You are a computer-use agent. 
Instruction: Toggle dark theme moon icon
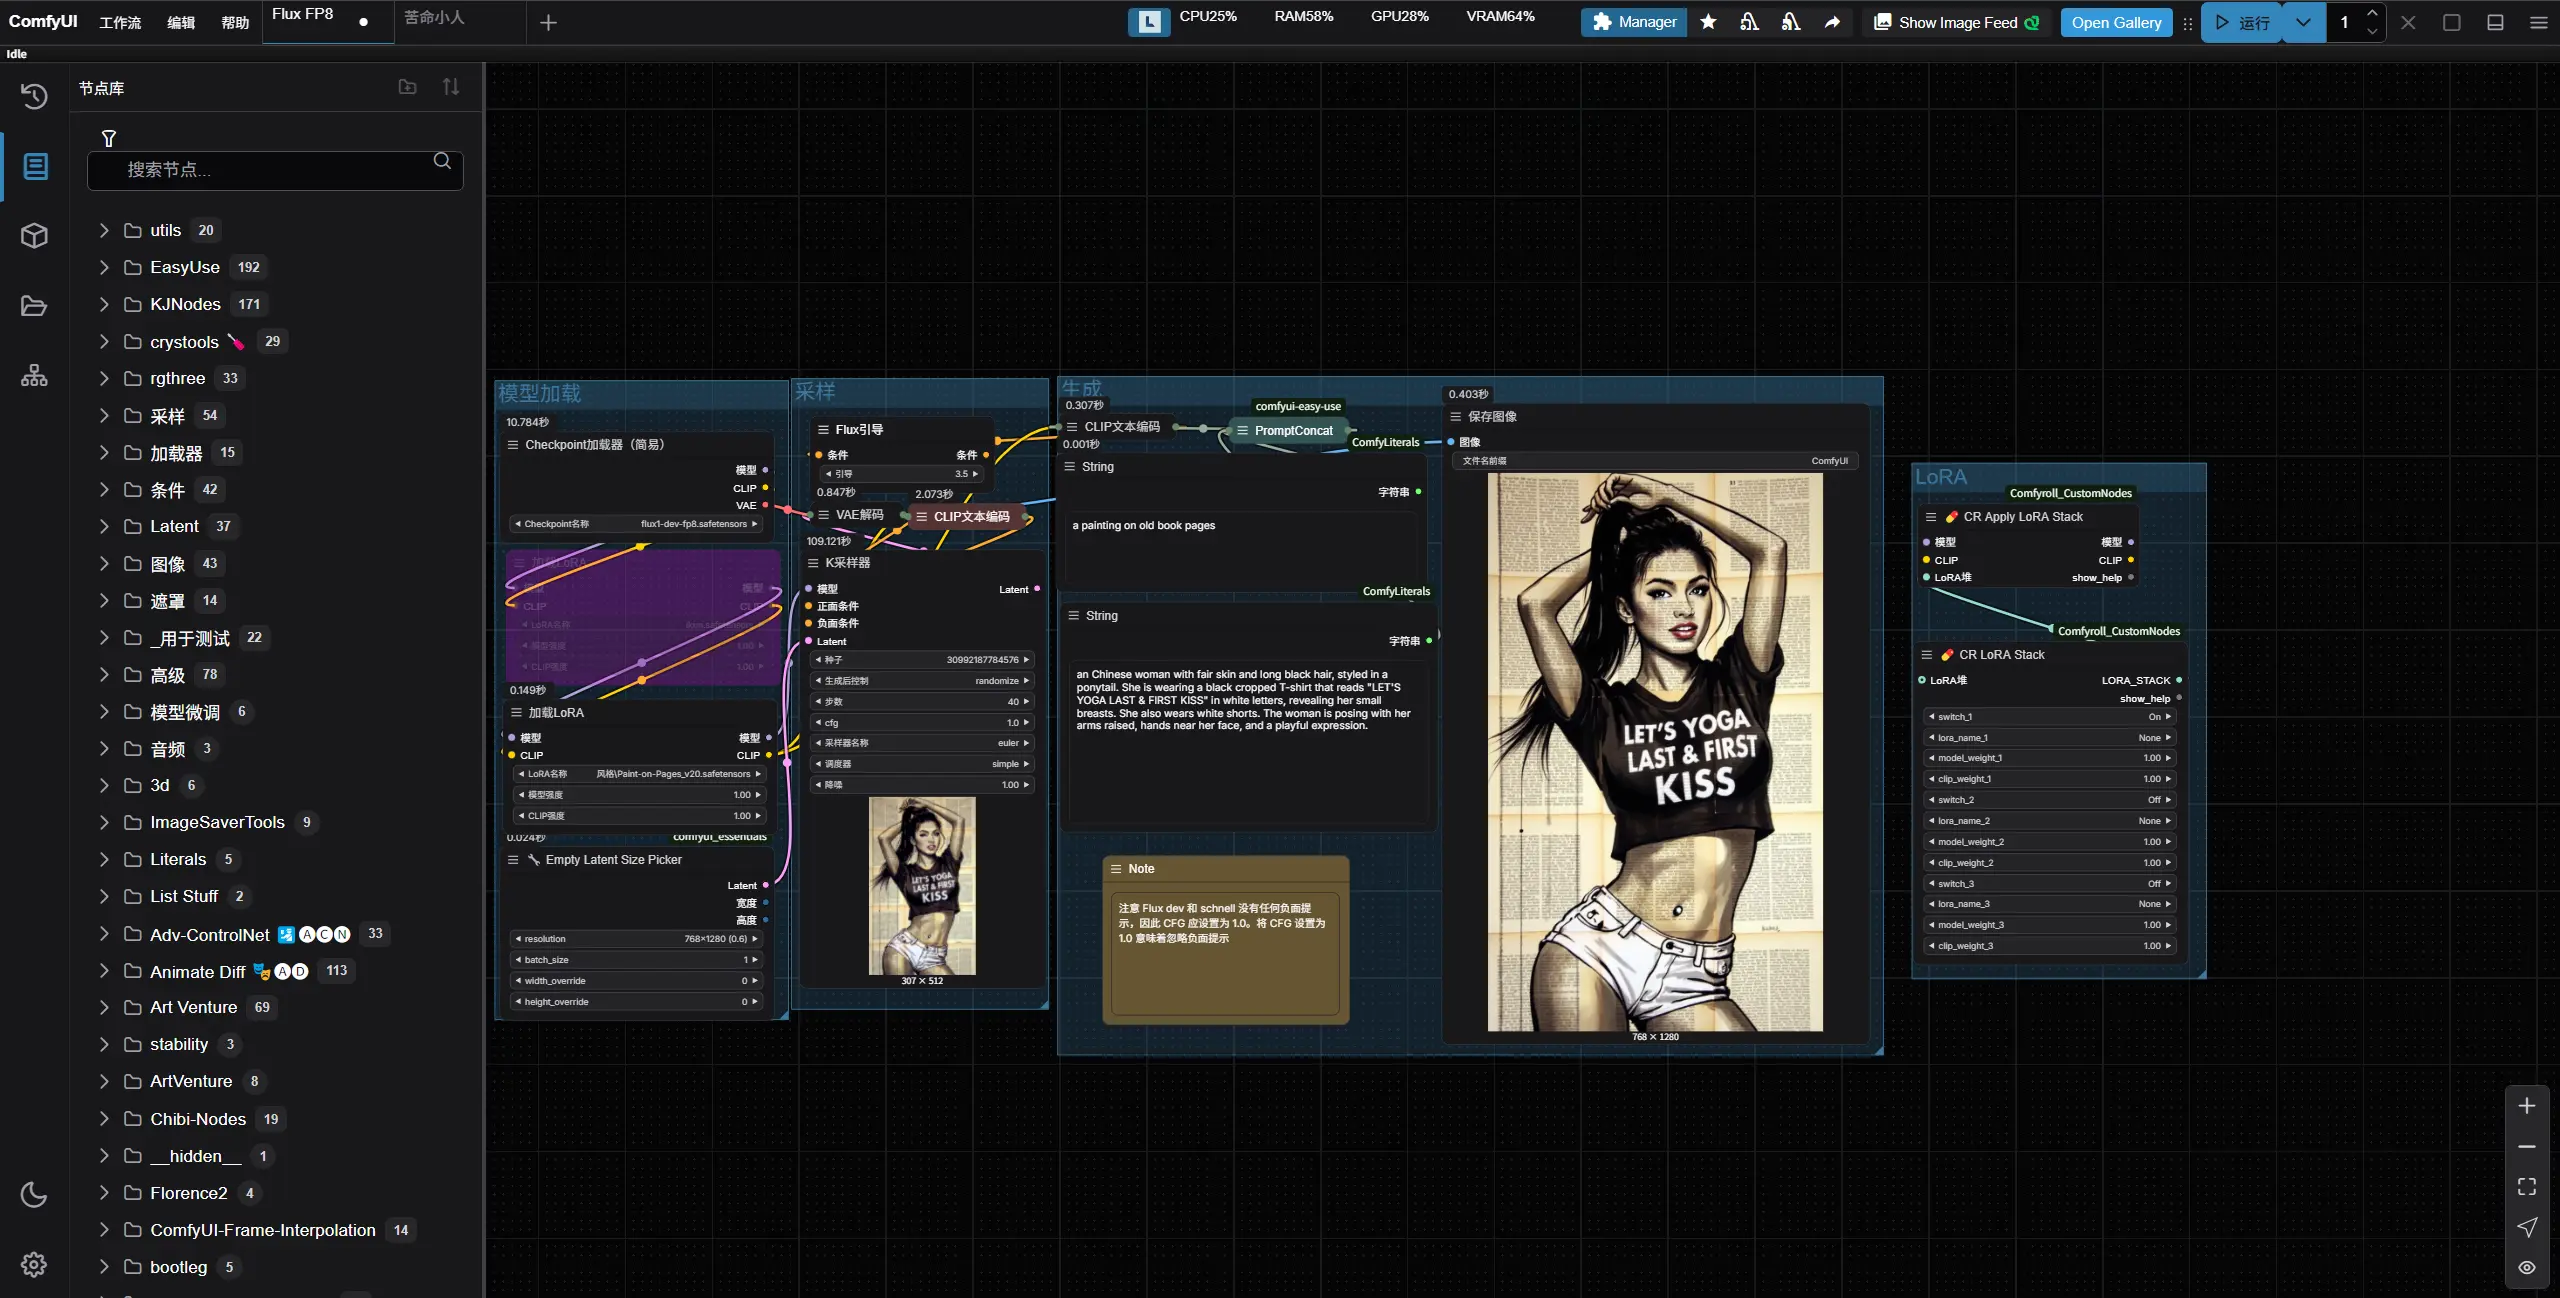34,1194
